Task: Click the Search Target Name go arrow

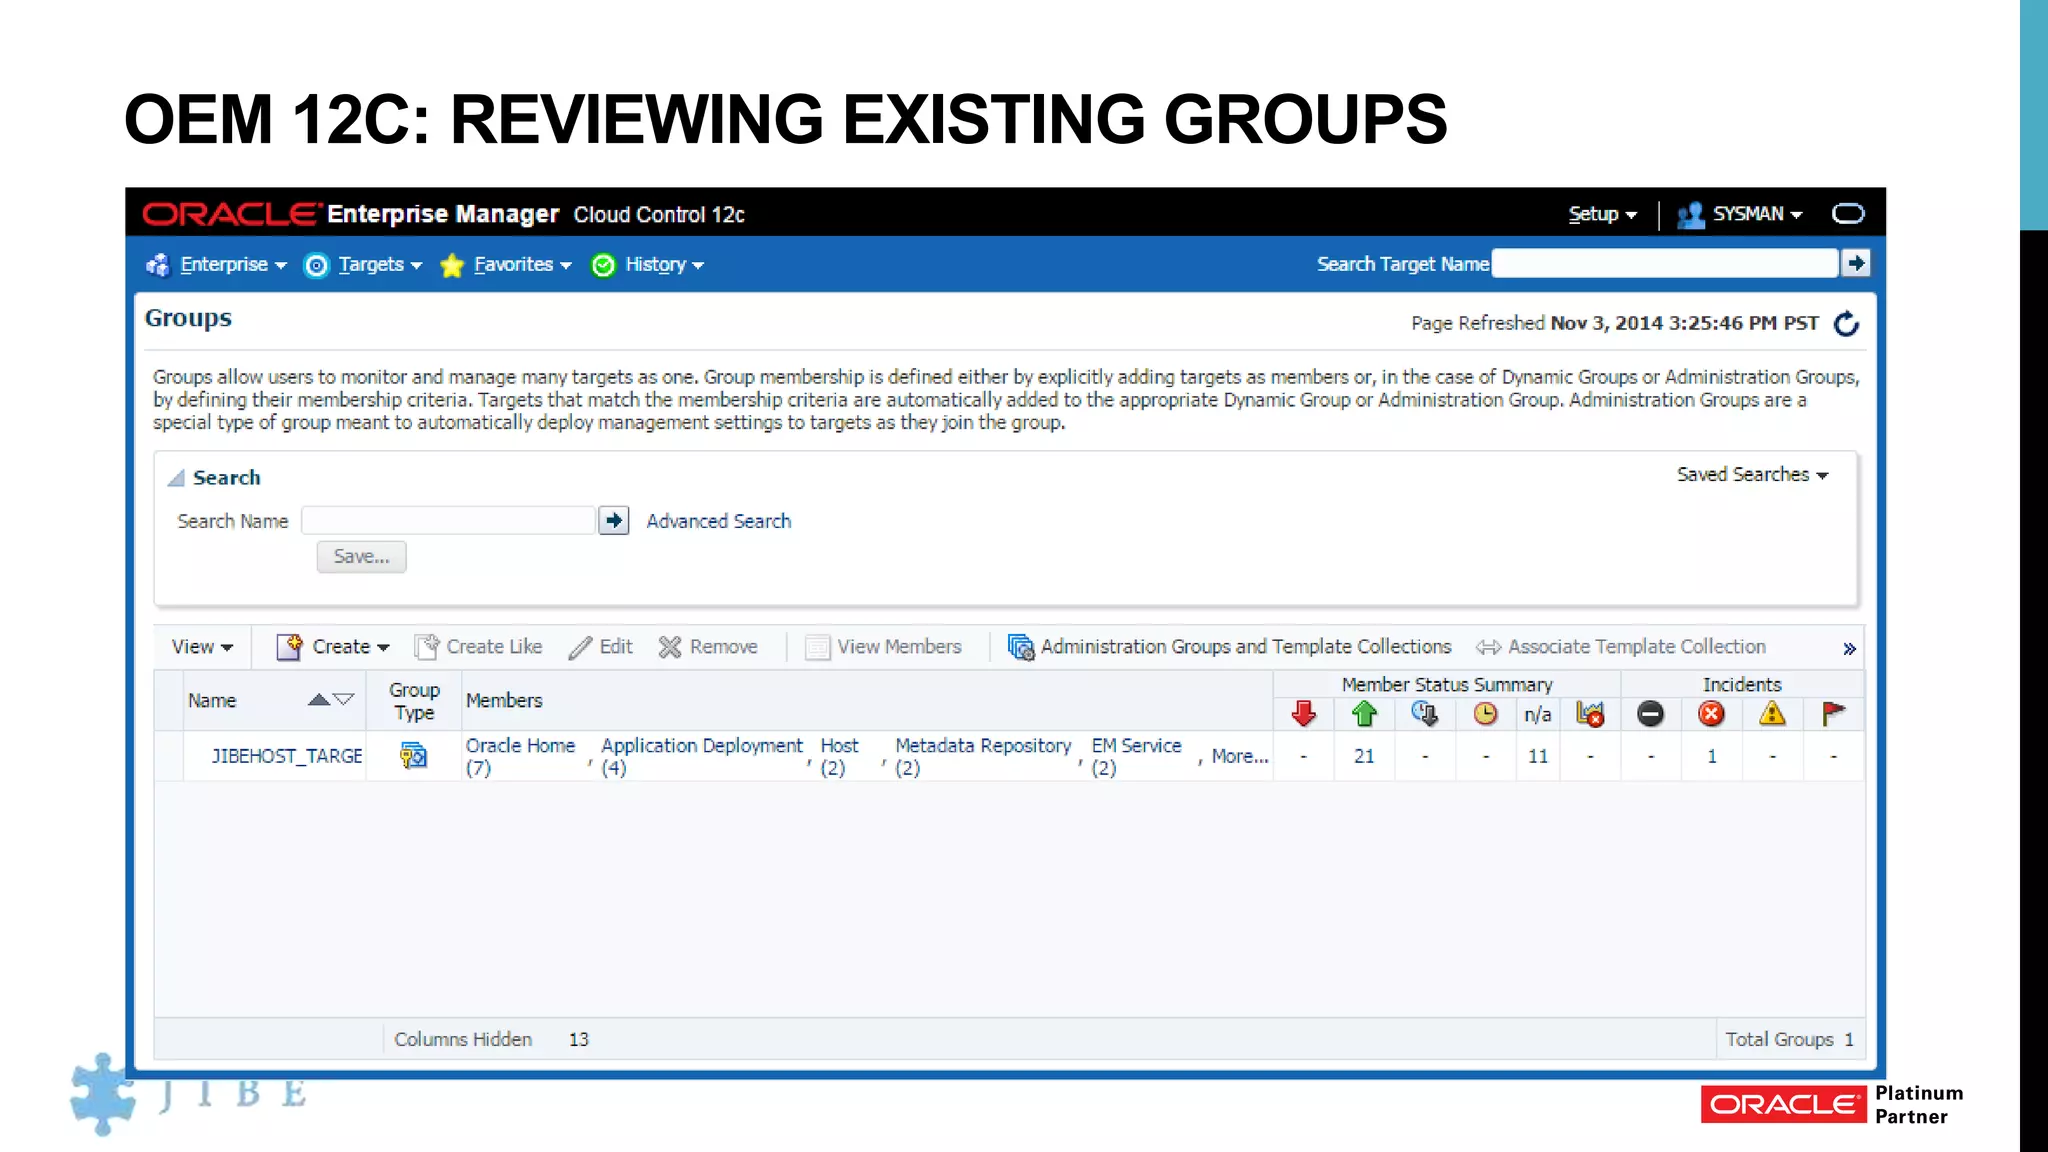Action: coord(1856,264)
